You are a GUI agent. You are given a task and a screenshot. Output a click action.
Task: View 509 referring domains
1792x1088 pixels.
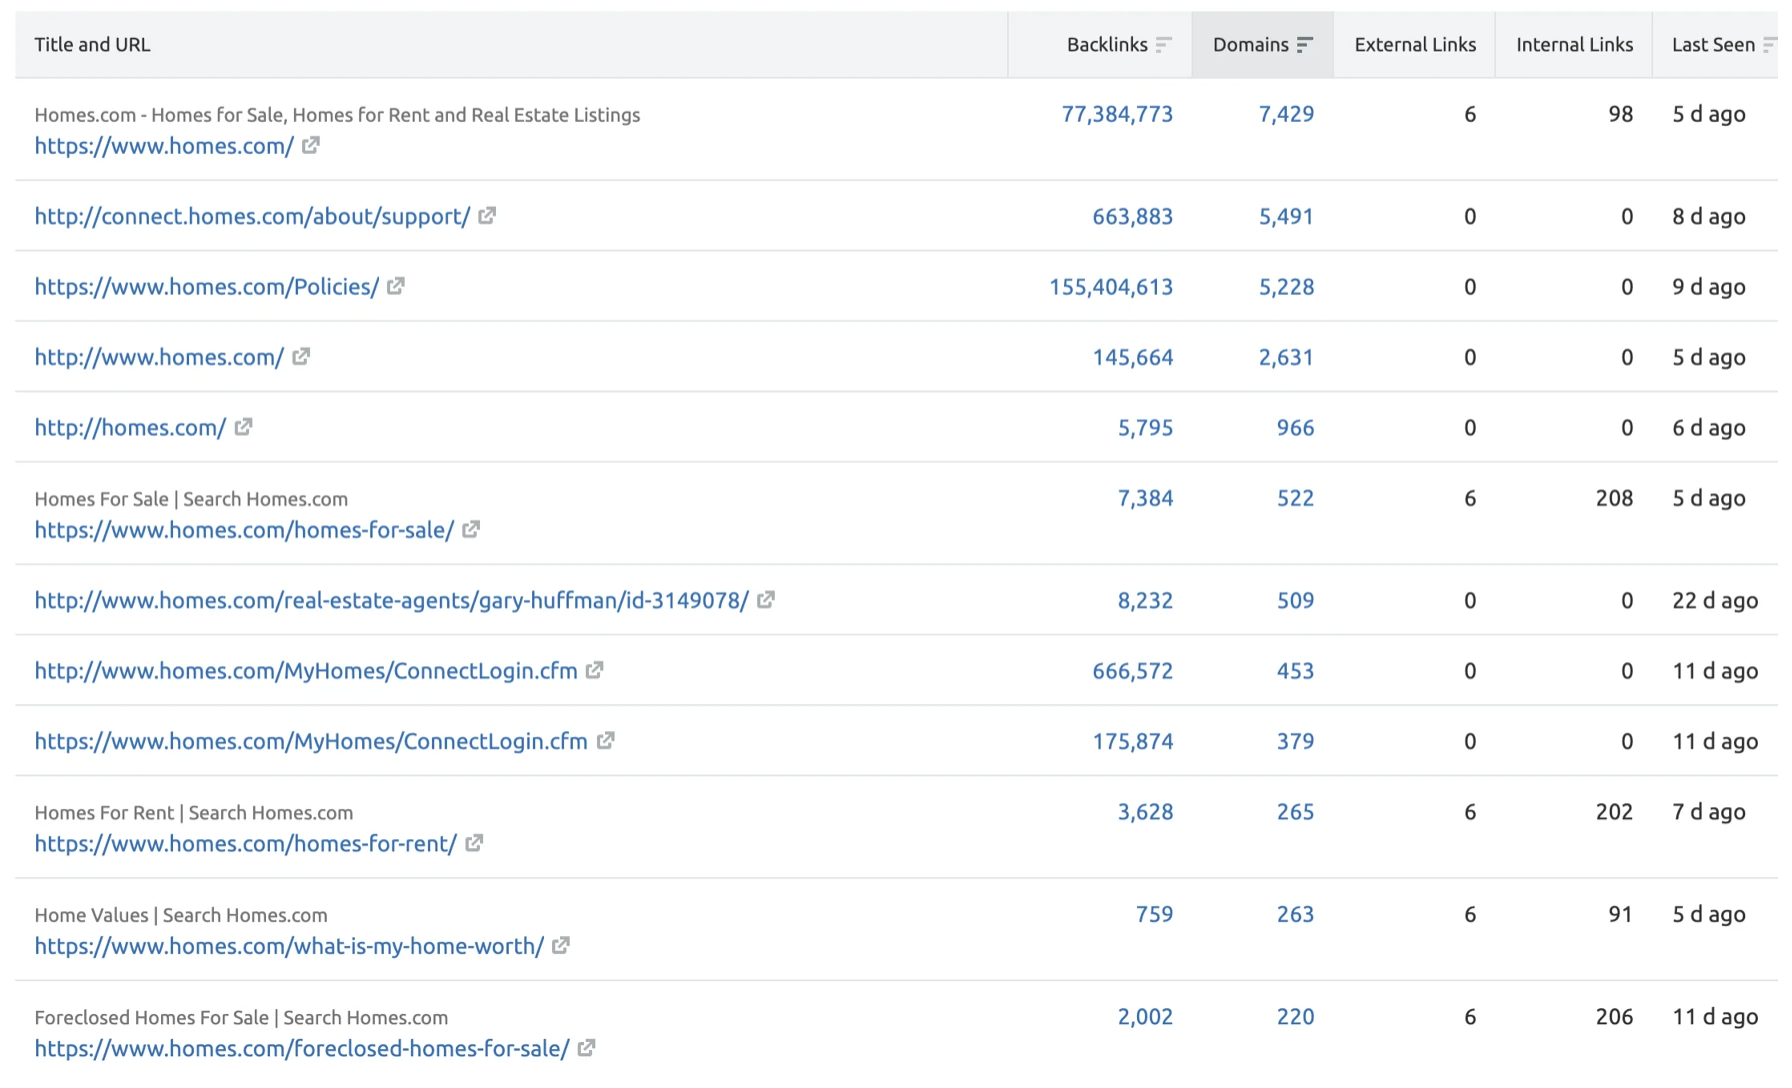[x=1295, y=600]
